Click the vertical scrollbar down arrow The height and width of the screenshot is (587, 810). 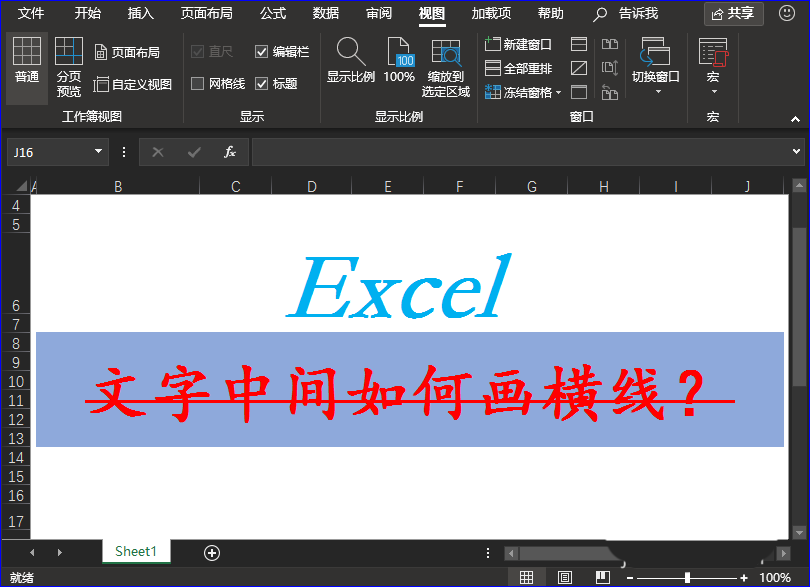point(799,532)
